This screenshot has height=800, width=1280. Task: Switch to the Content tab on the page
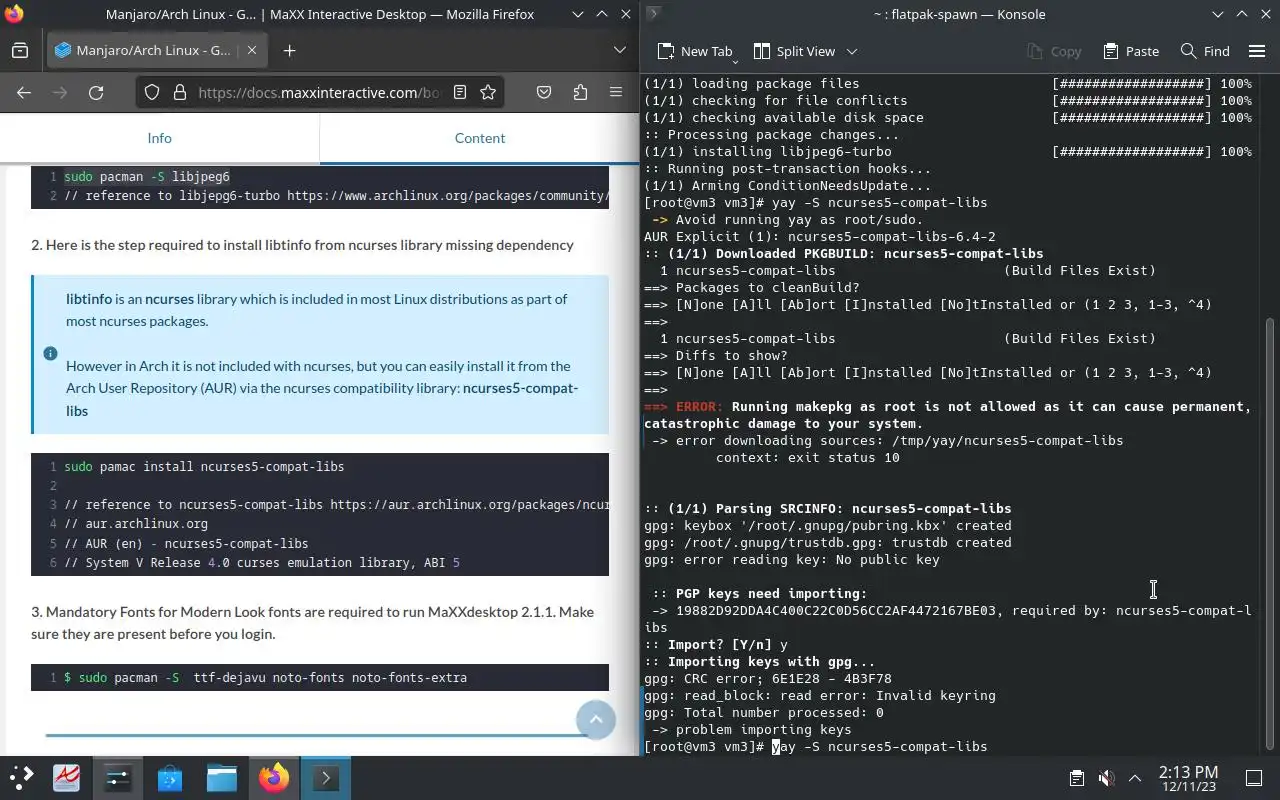[480, 138]
